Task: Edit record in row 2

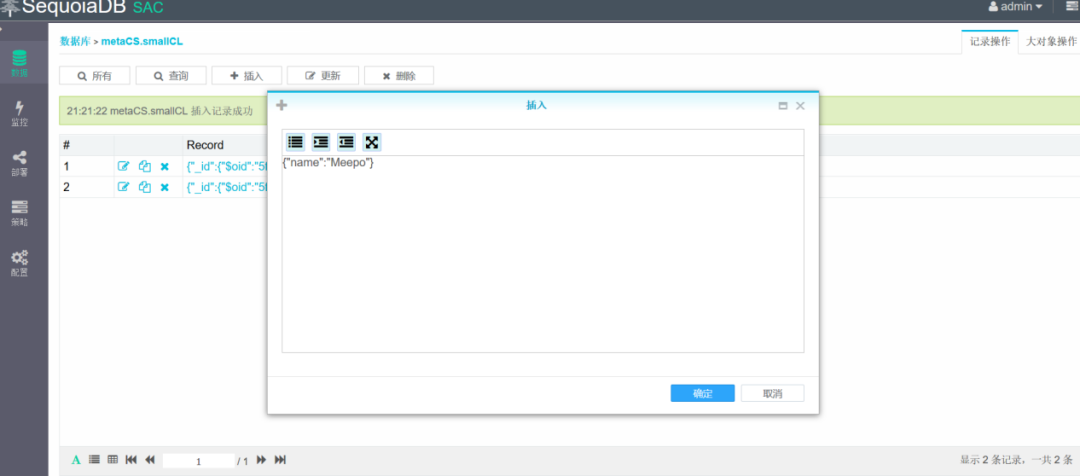Action: click(123, 187)
